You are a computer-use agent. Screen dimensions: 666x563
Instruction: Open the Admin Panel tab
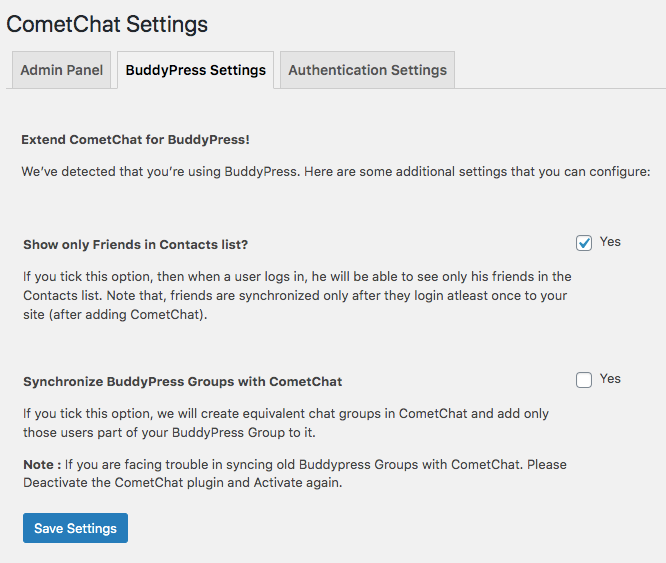61,70
